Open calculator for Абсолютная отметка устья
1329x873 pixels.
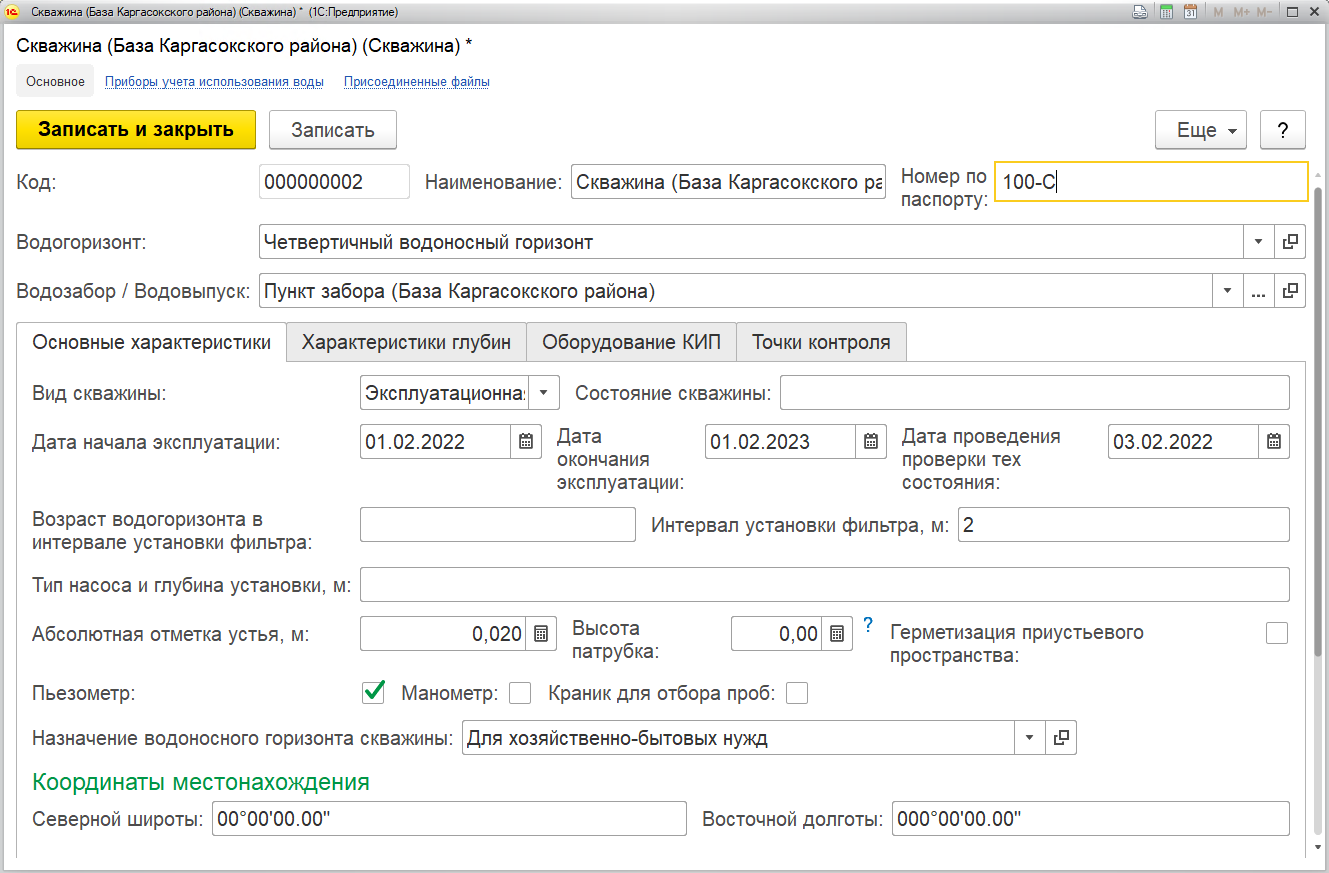click(541, 634)
